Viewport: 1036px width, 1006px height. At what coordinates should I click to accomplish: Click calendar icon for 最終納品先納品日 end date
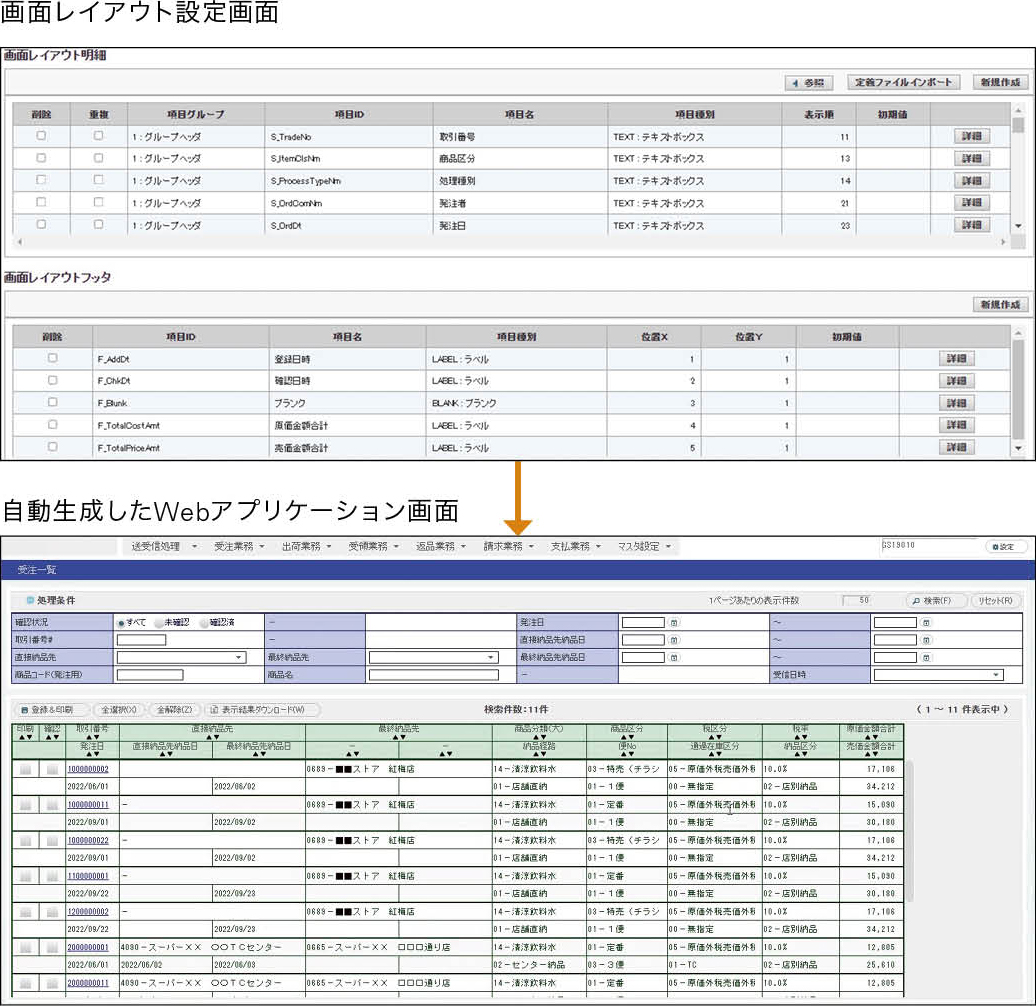[925, 658]
